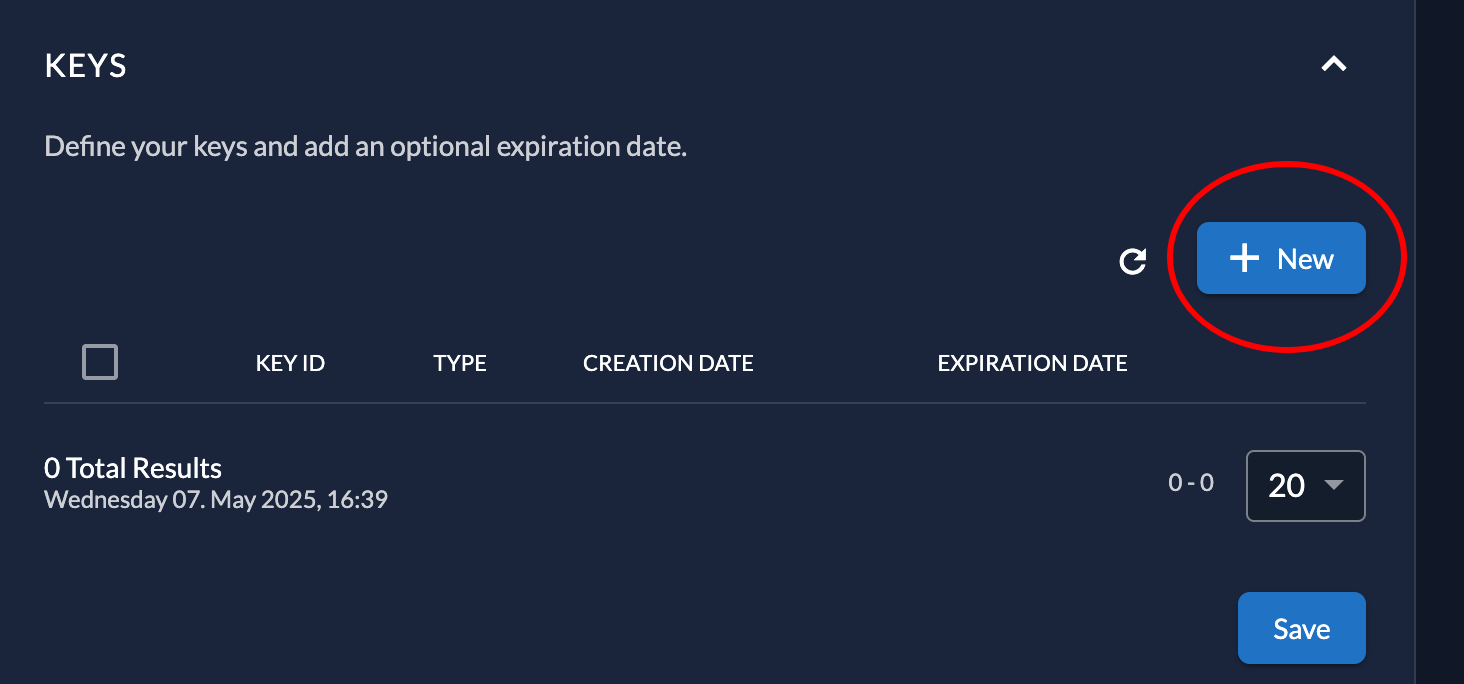Save the key settings
1464x684 pixels.
pos(1301,628)
